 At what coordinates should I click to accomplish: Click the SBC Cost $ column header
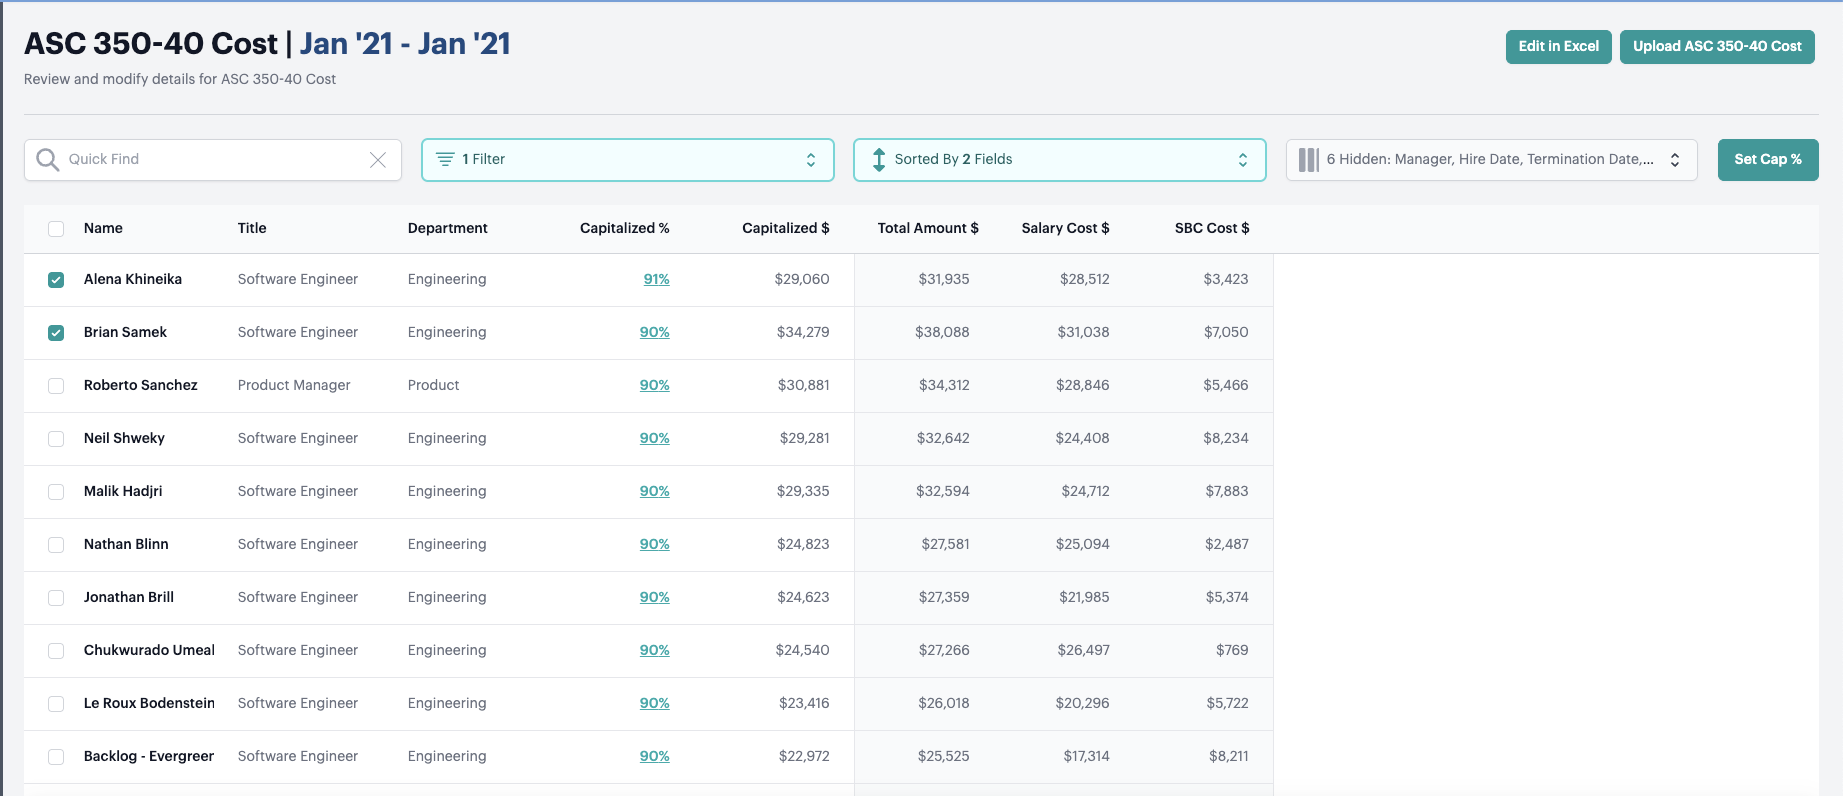(x=1212, y=228)
